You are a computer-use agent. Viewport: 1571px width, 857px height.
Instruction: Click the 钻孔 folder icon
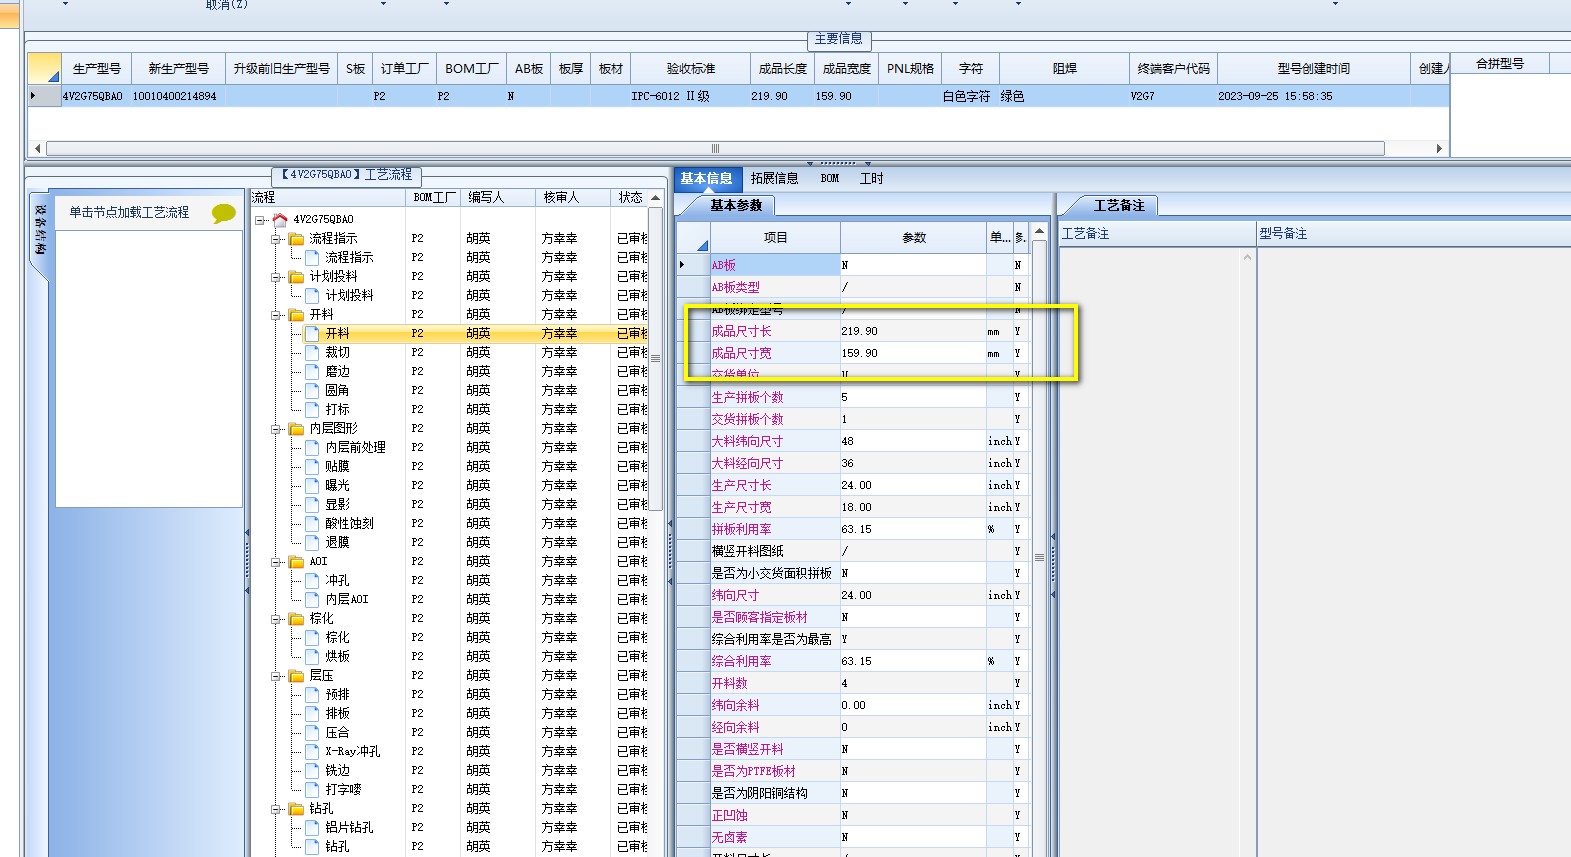[x=296, y=808]
